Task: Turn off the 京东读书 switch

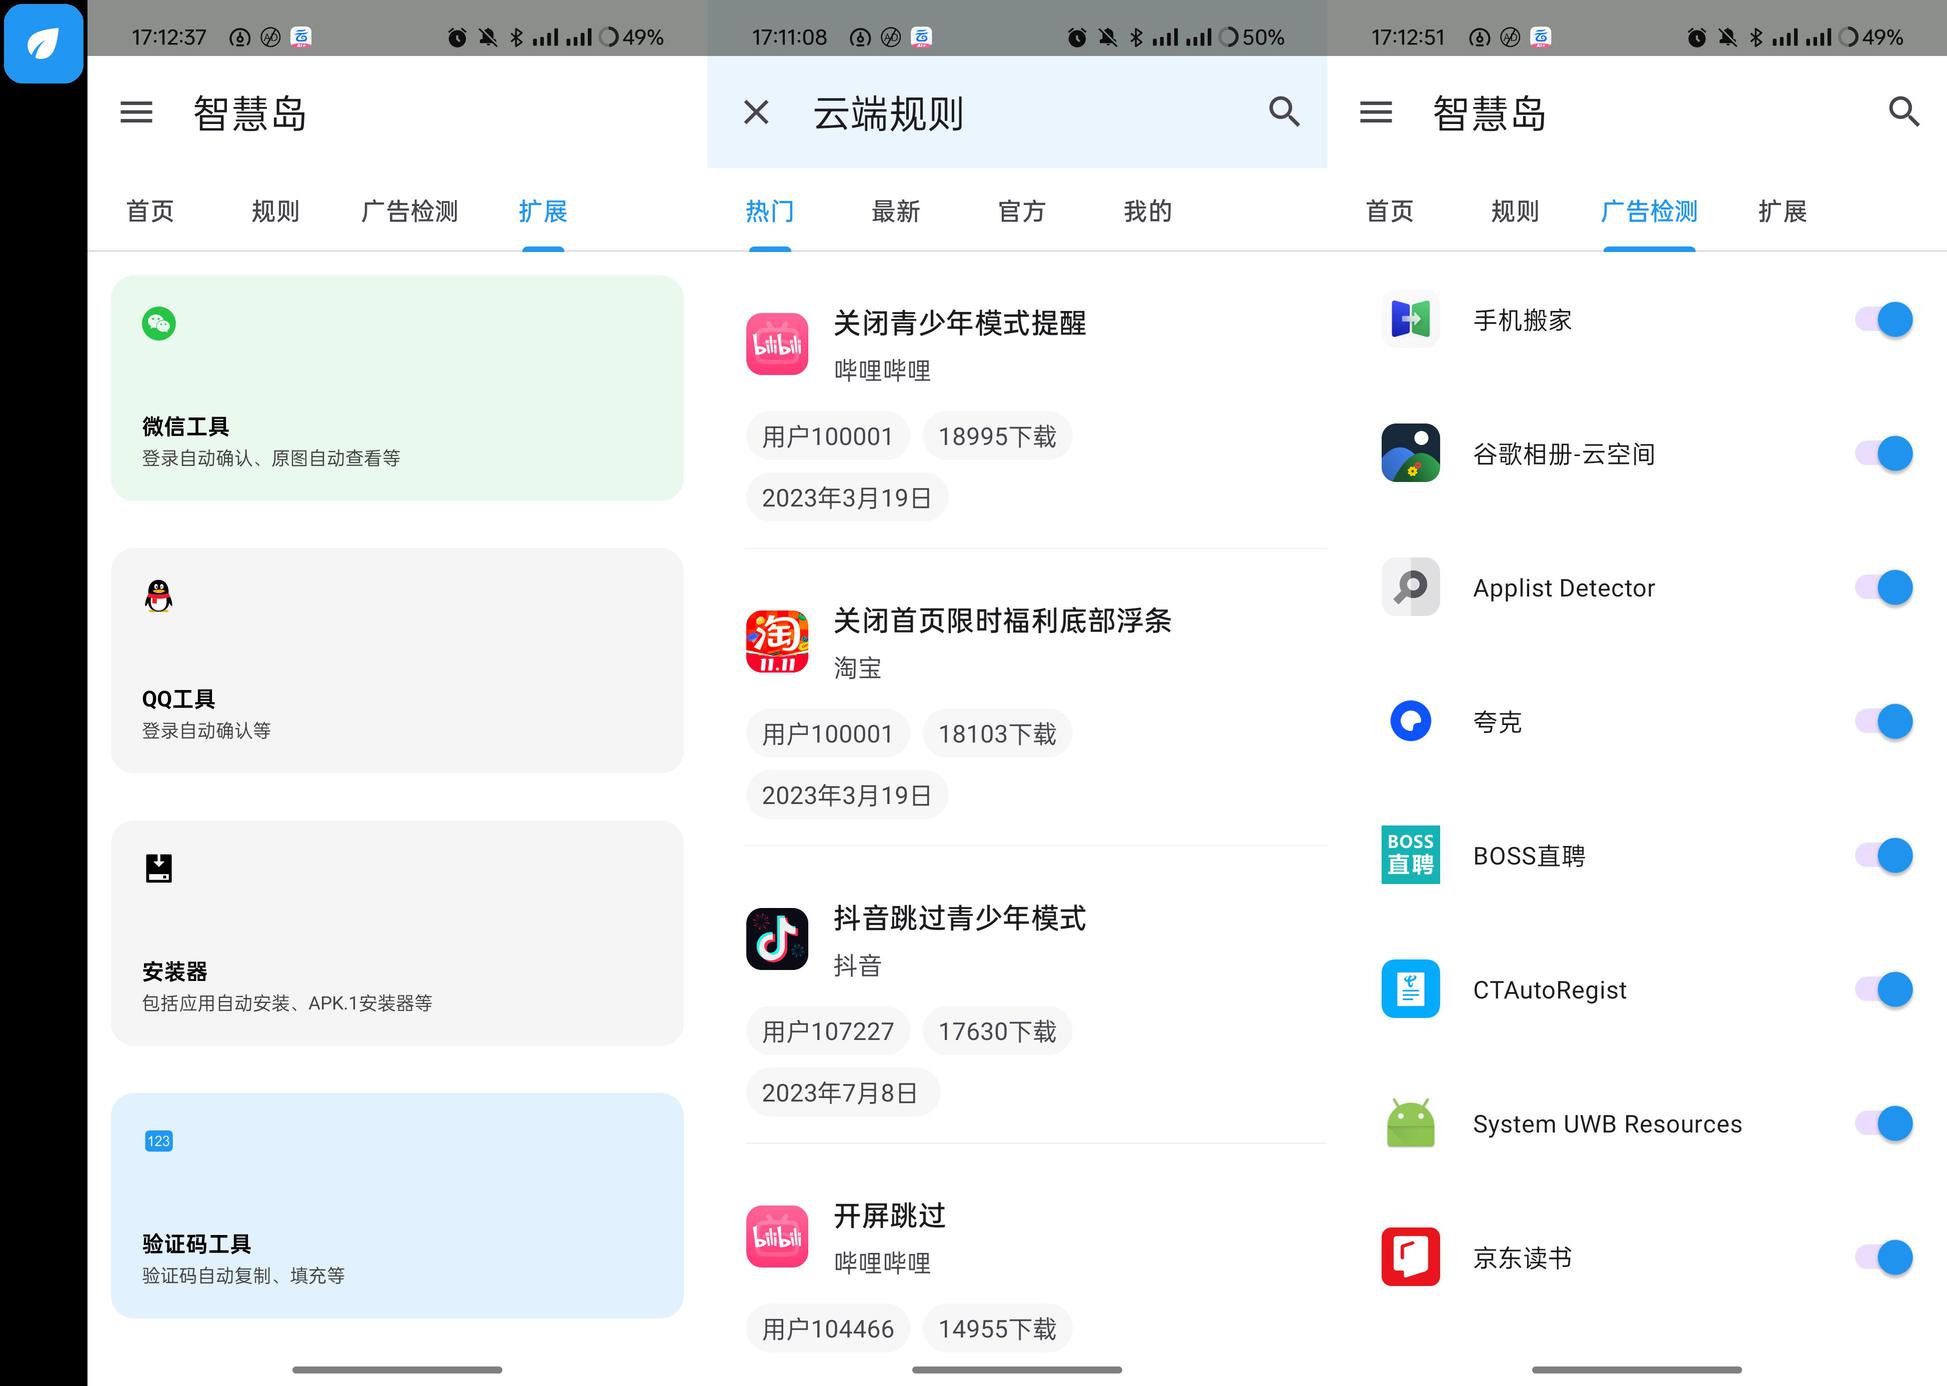Action: coord(1884,1257)
